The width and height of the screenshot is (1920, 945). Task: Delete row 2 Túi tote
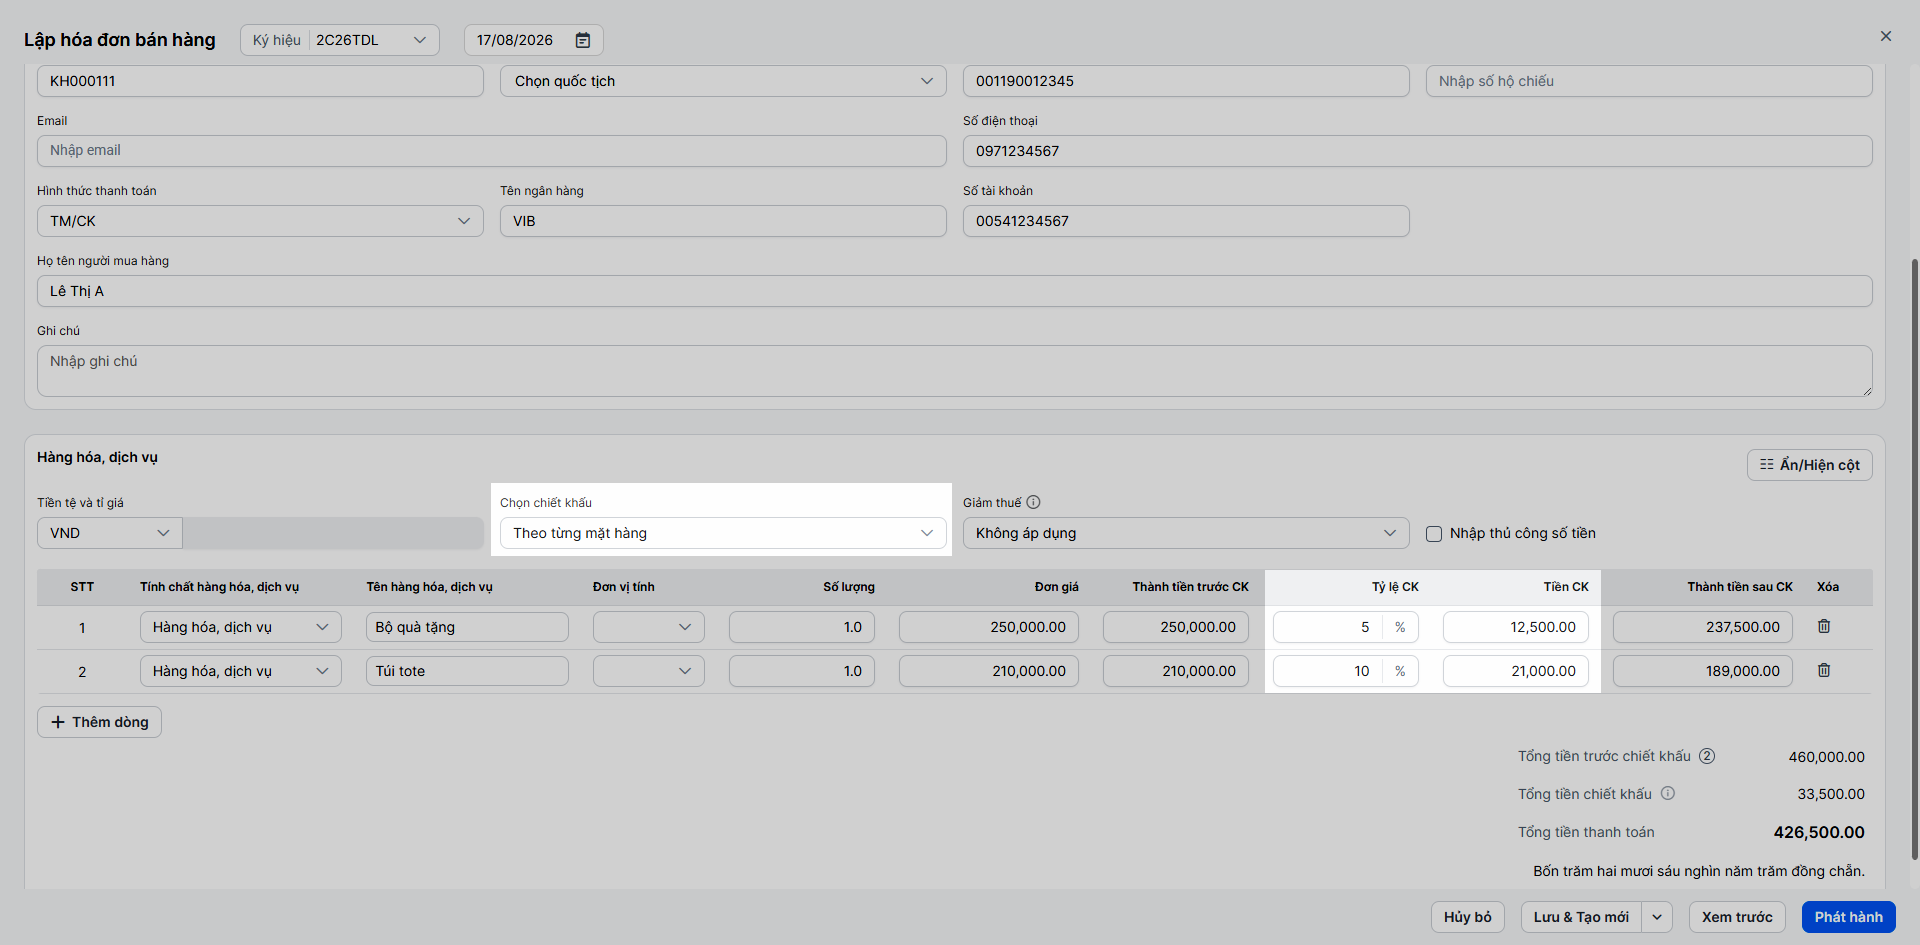1824,670
